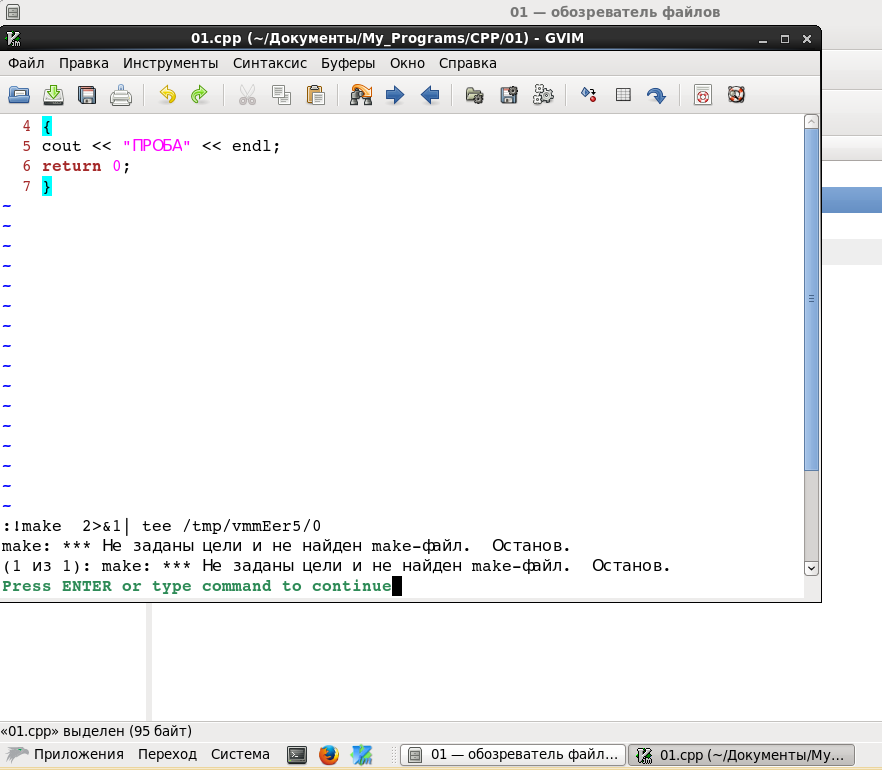Click scrollbar up arrow in GVIM
This screenshot has height=770, width=882.
tap(811, 121)
